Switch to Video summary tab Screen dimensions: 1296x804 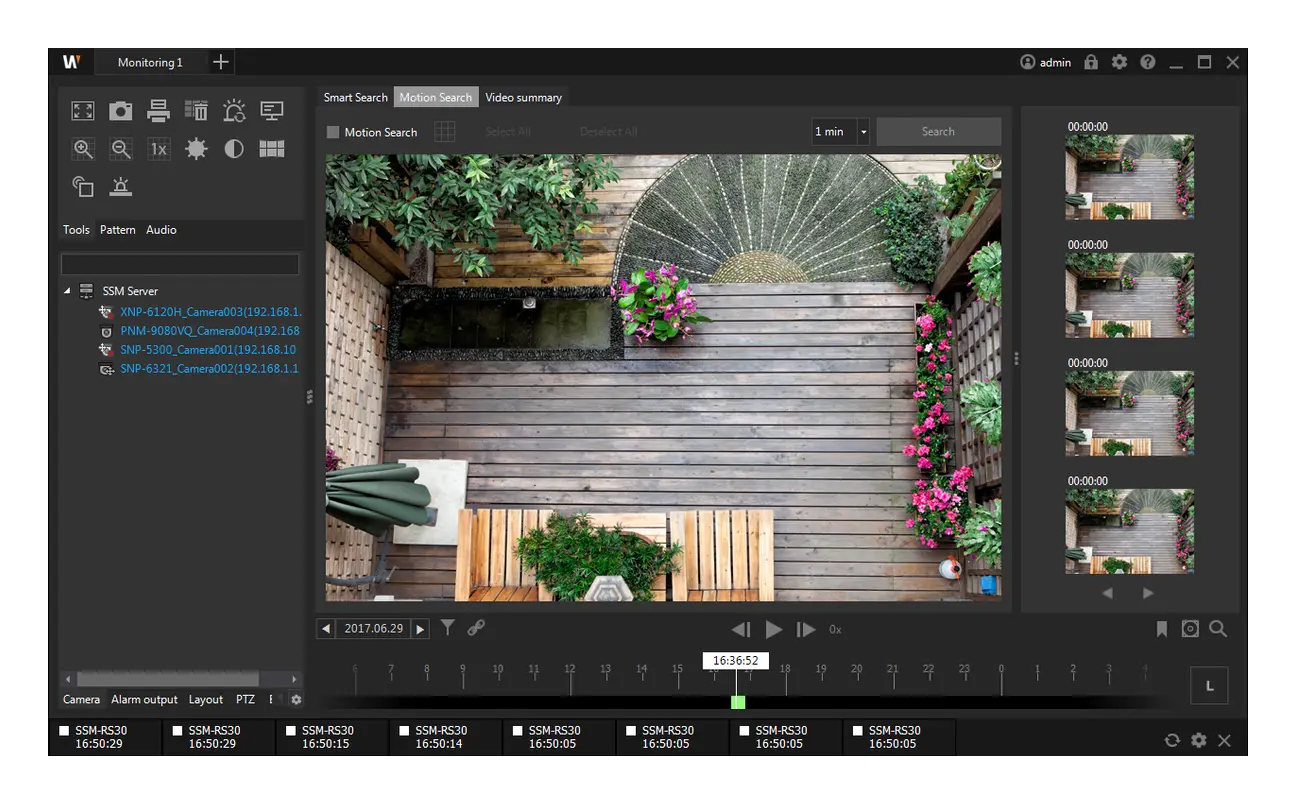524,97
